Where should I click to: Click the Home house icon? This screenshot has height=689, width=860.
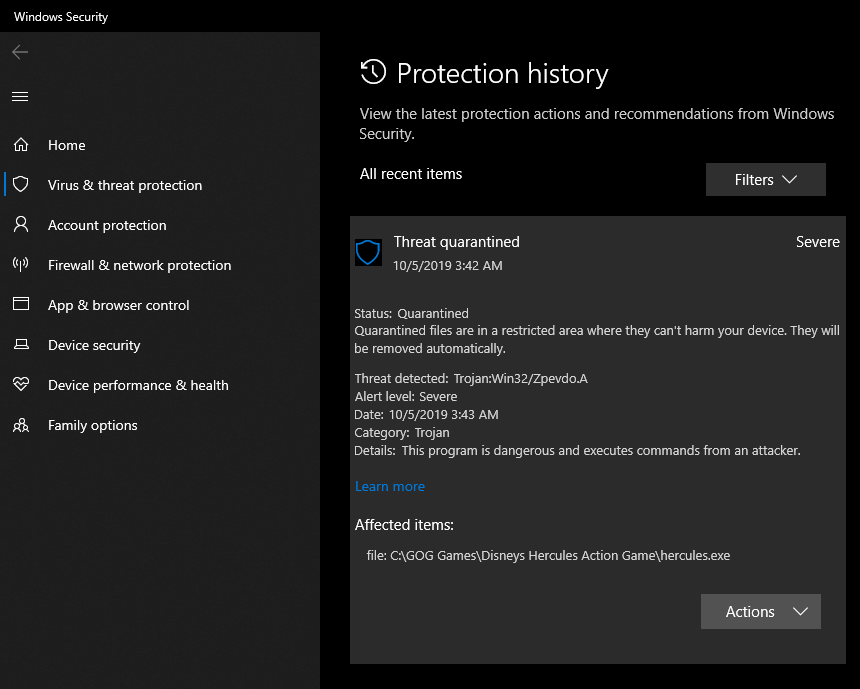pos(21,145)
